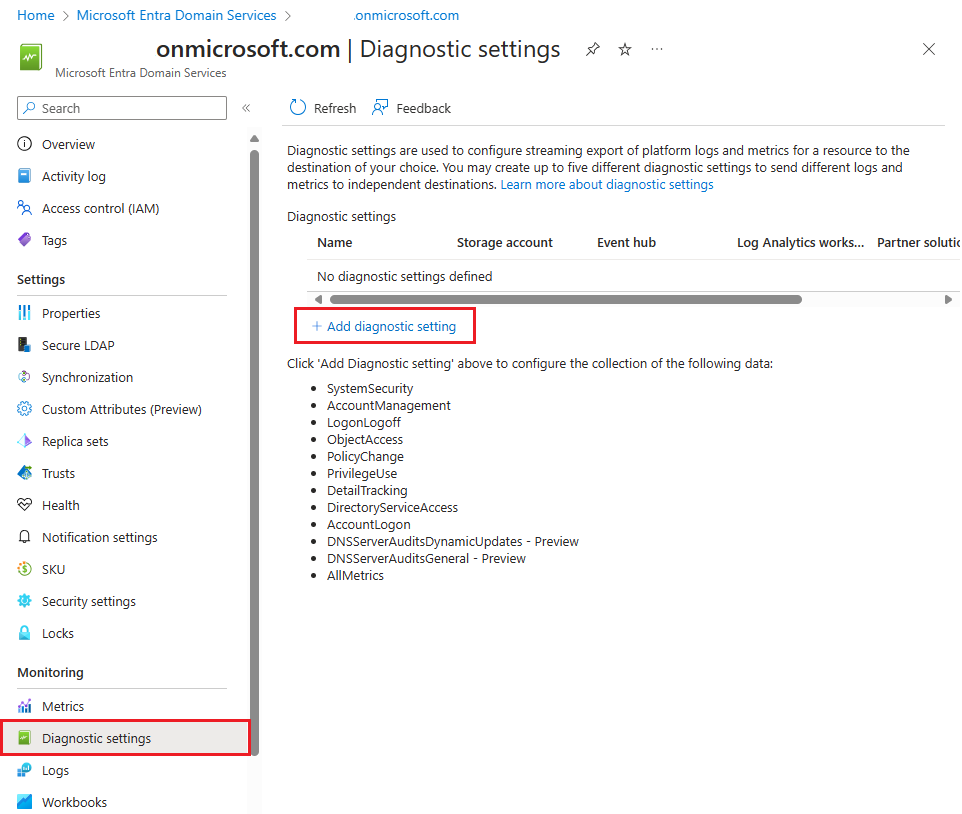Collapse the sidebar using the double chevron
Screen dimensions: 962x814
[245, 108]
